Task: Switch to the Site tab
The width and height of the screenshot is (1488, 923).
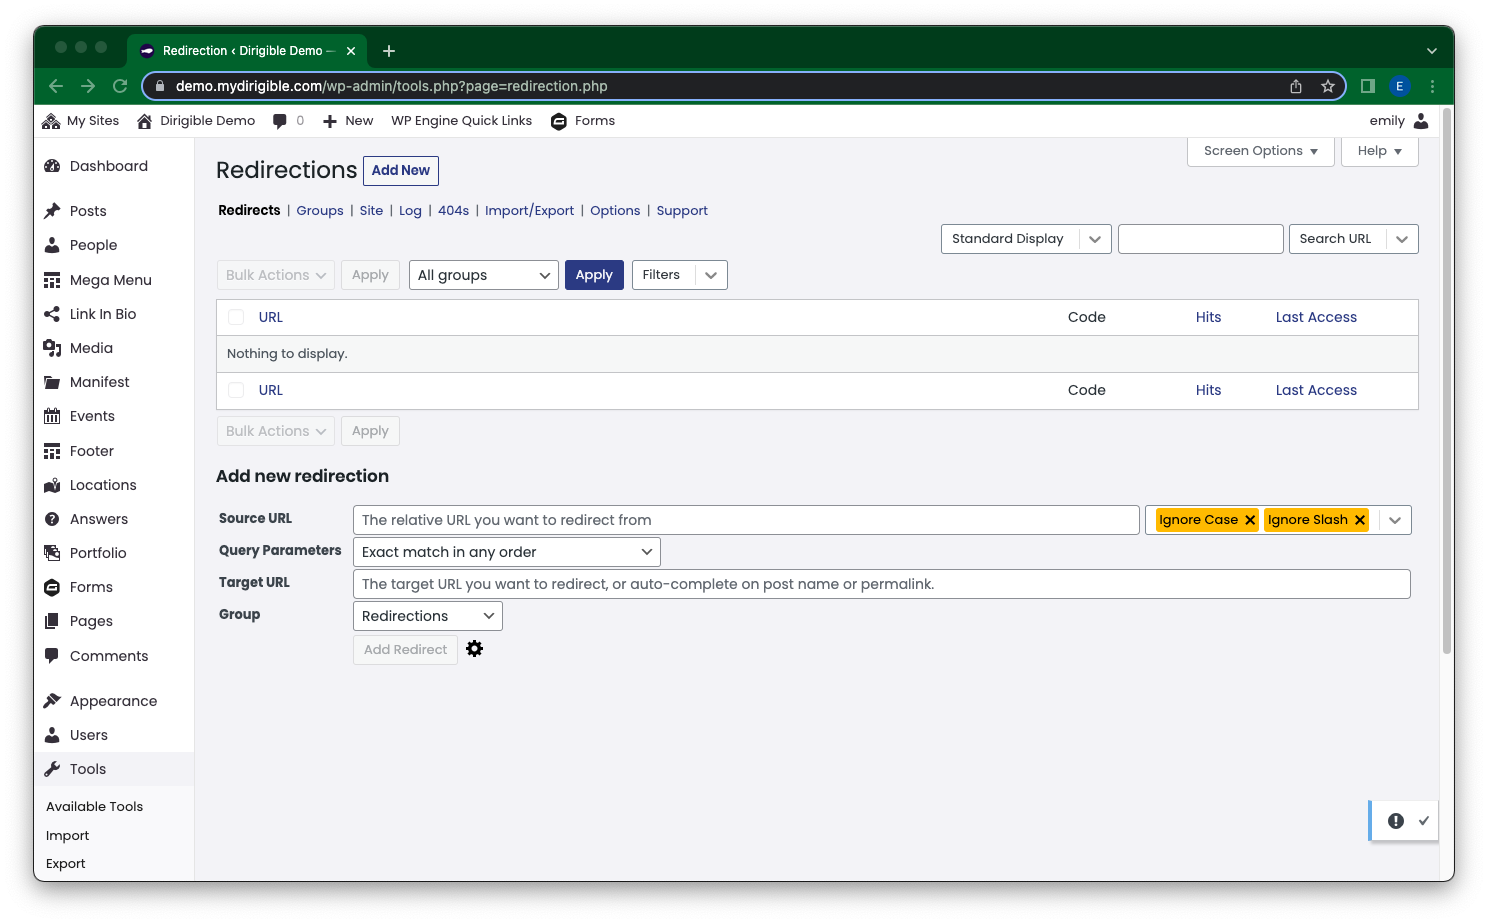Action: tap(371, 211)
